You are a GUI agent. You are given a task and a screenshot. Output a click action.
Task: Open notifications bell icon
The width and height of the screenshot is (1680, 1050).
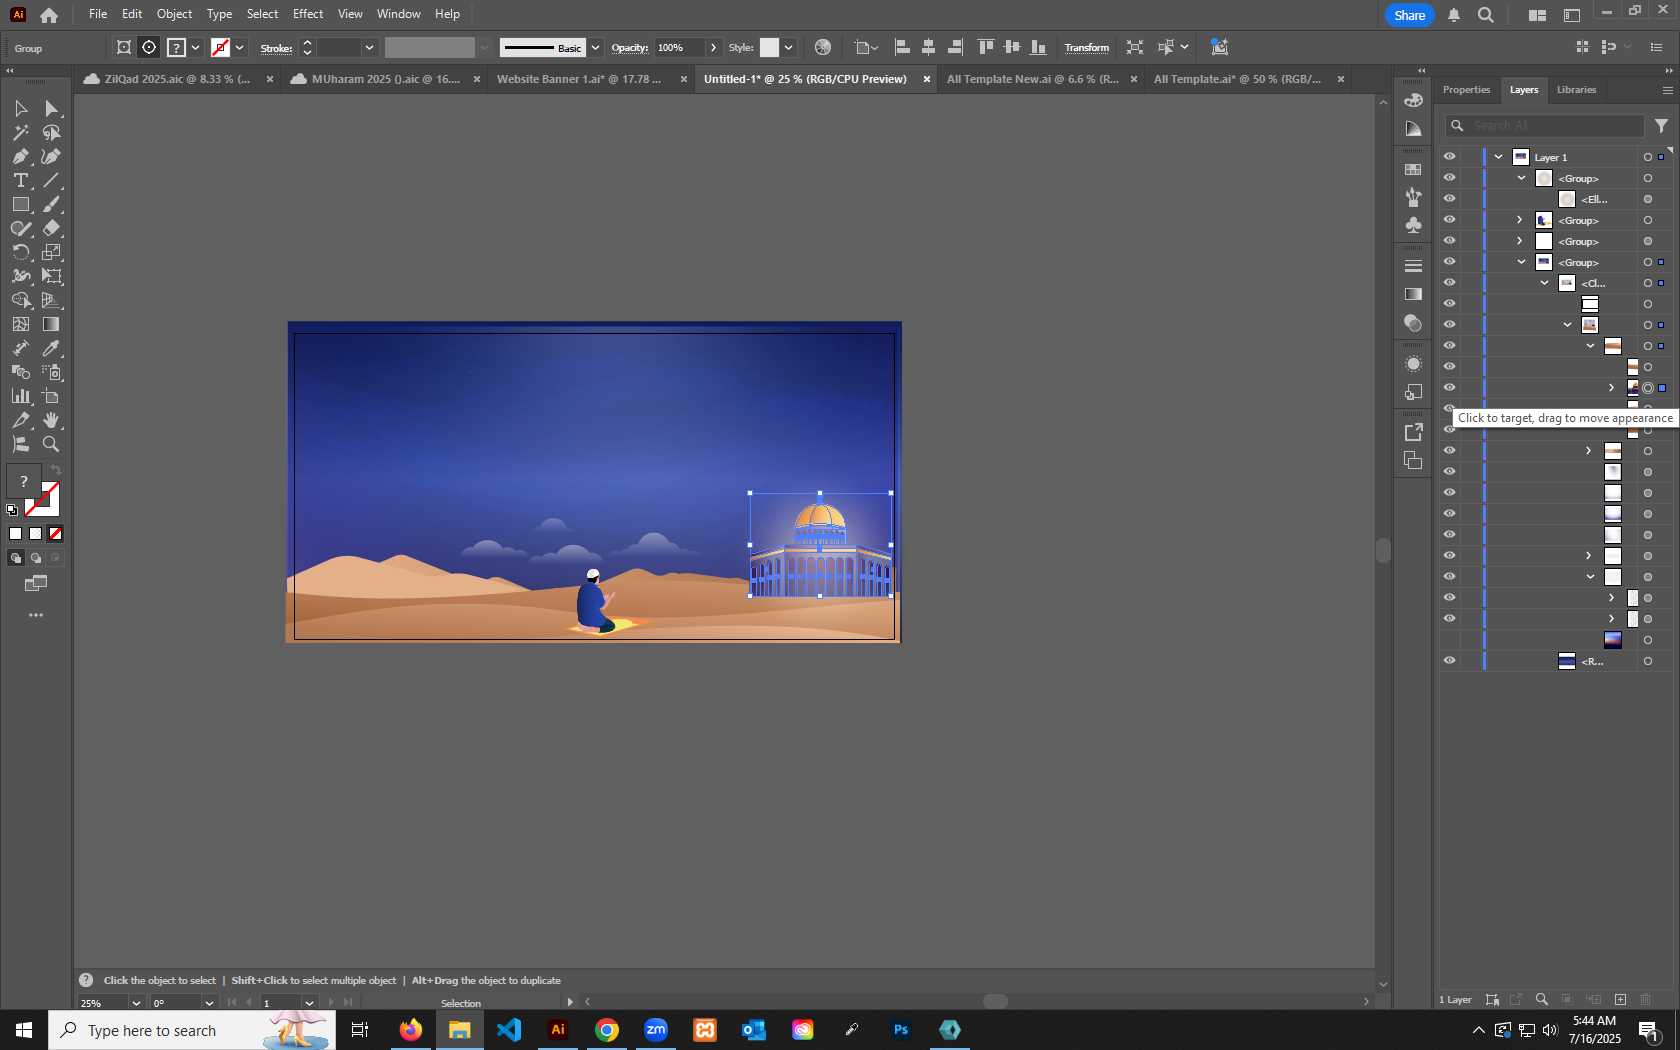pos(1454,15)
